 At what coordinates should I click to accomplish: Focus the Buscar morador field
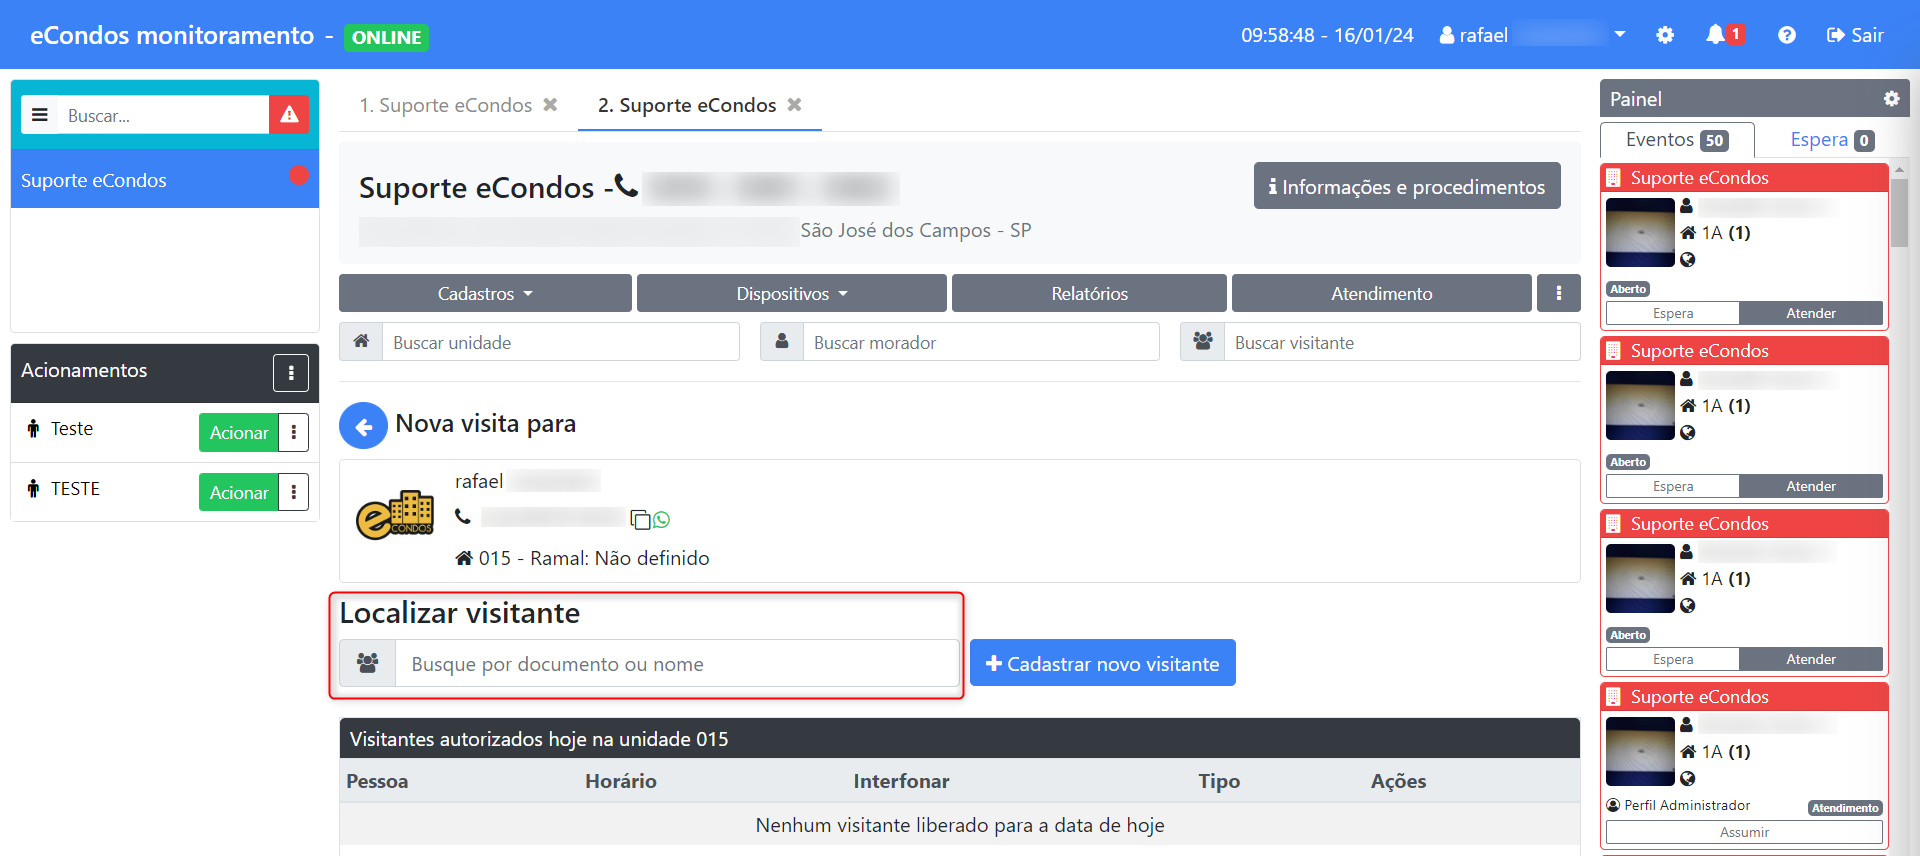981,342
